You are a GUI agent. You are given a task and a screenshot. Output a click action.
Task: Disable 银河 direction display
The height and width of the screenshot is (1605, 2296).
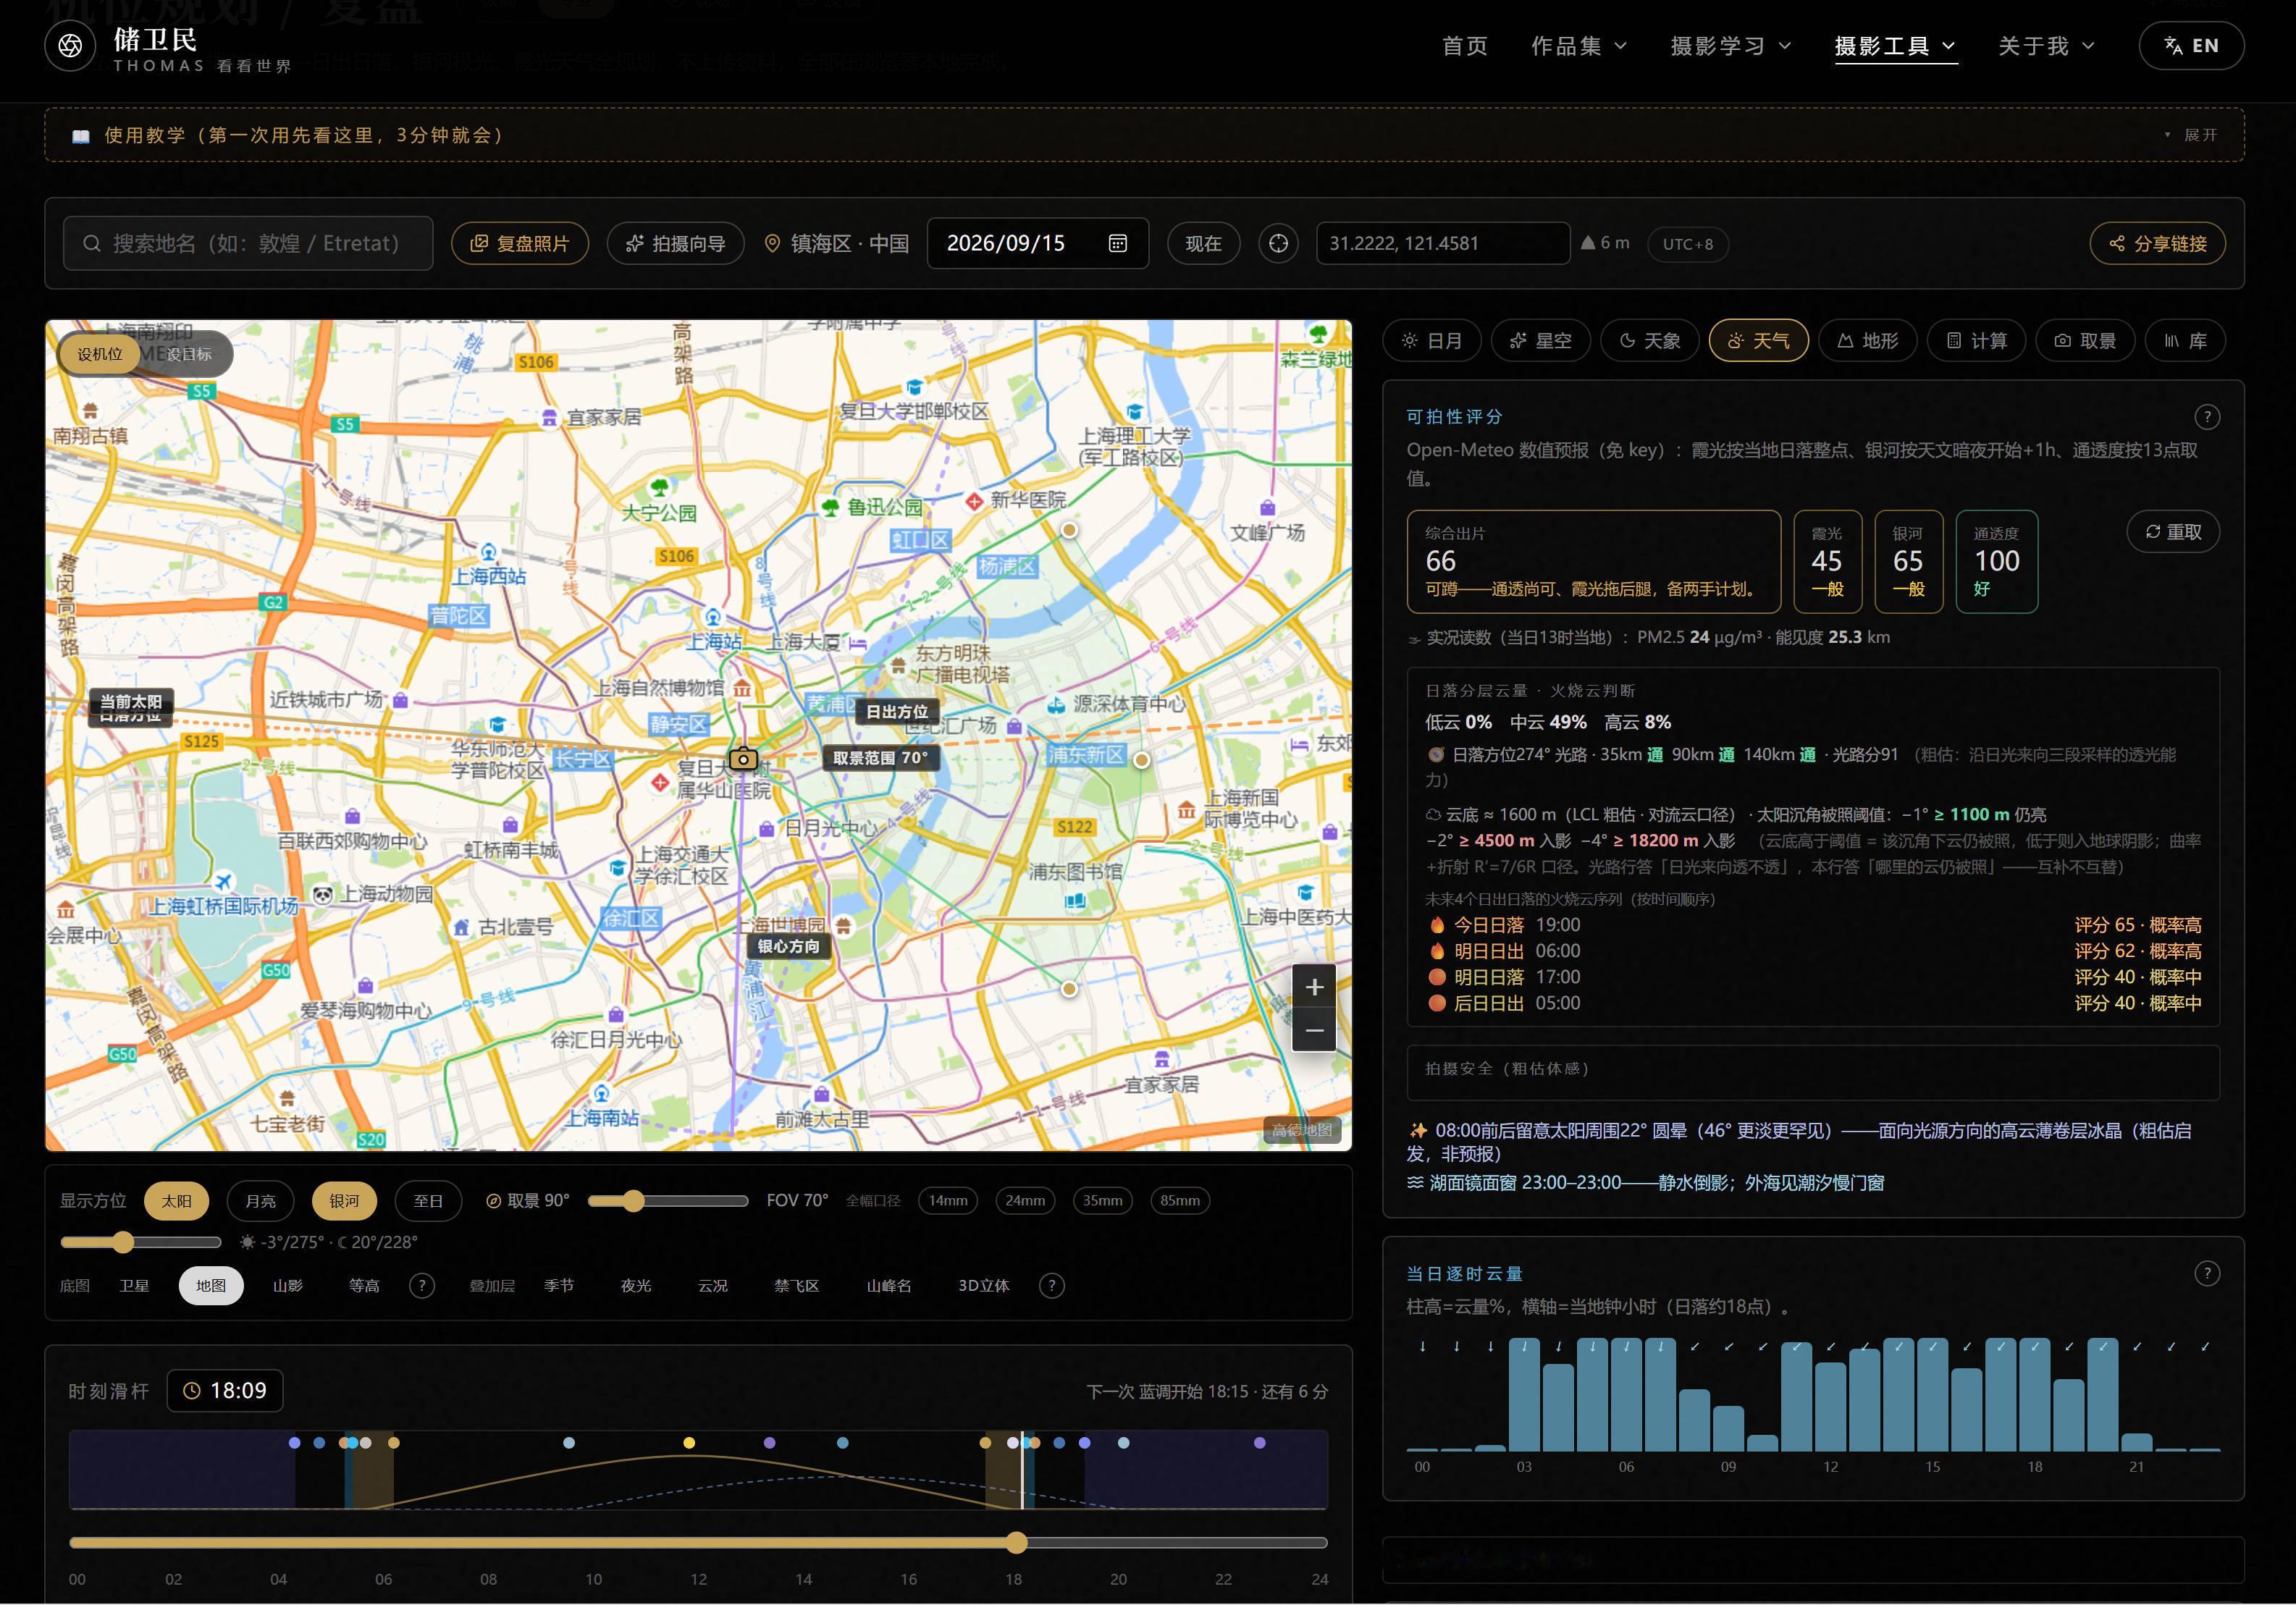(x=344, y=1201)
